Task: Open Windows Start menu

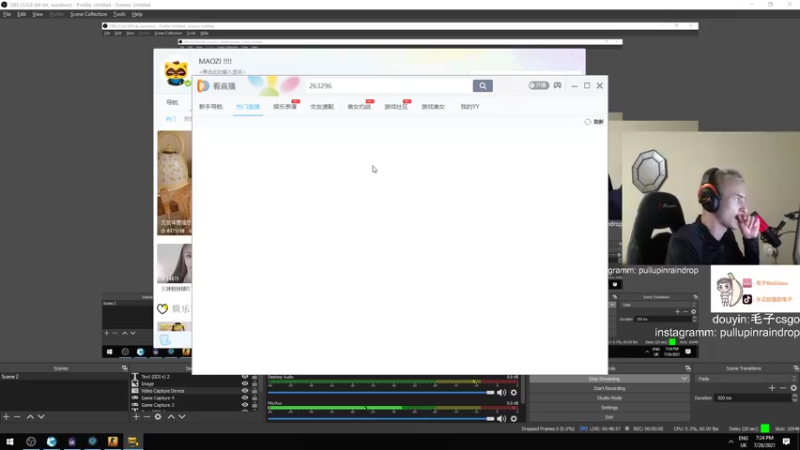Action: click(10, 441)
